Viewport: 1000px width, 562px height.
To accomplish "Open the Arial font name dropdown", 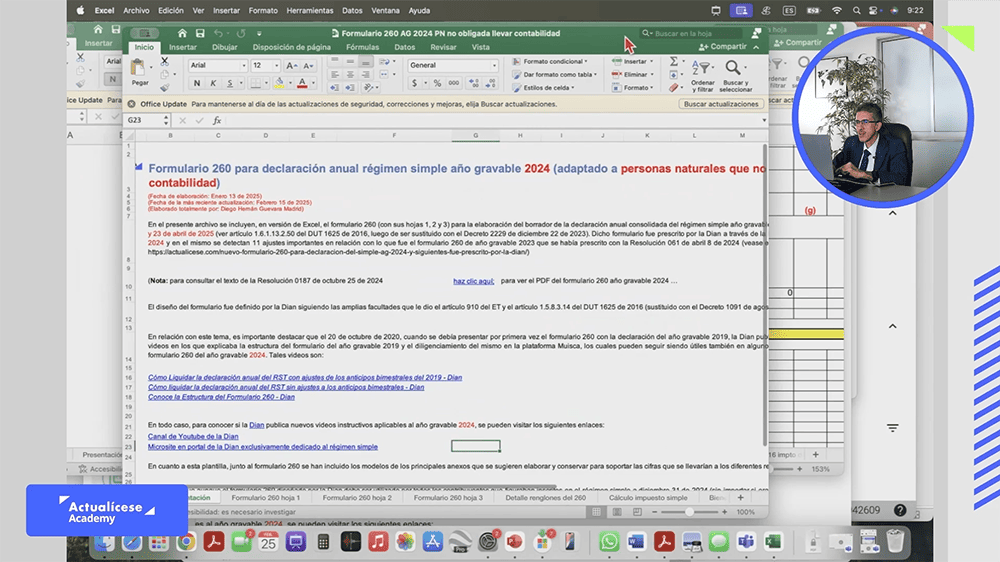I will [x=243, y=65].
